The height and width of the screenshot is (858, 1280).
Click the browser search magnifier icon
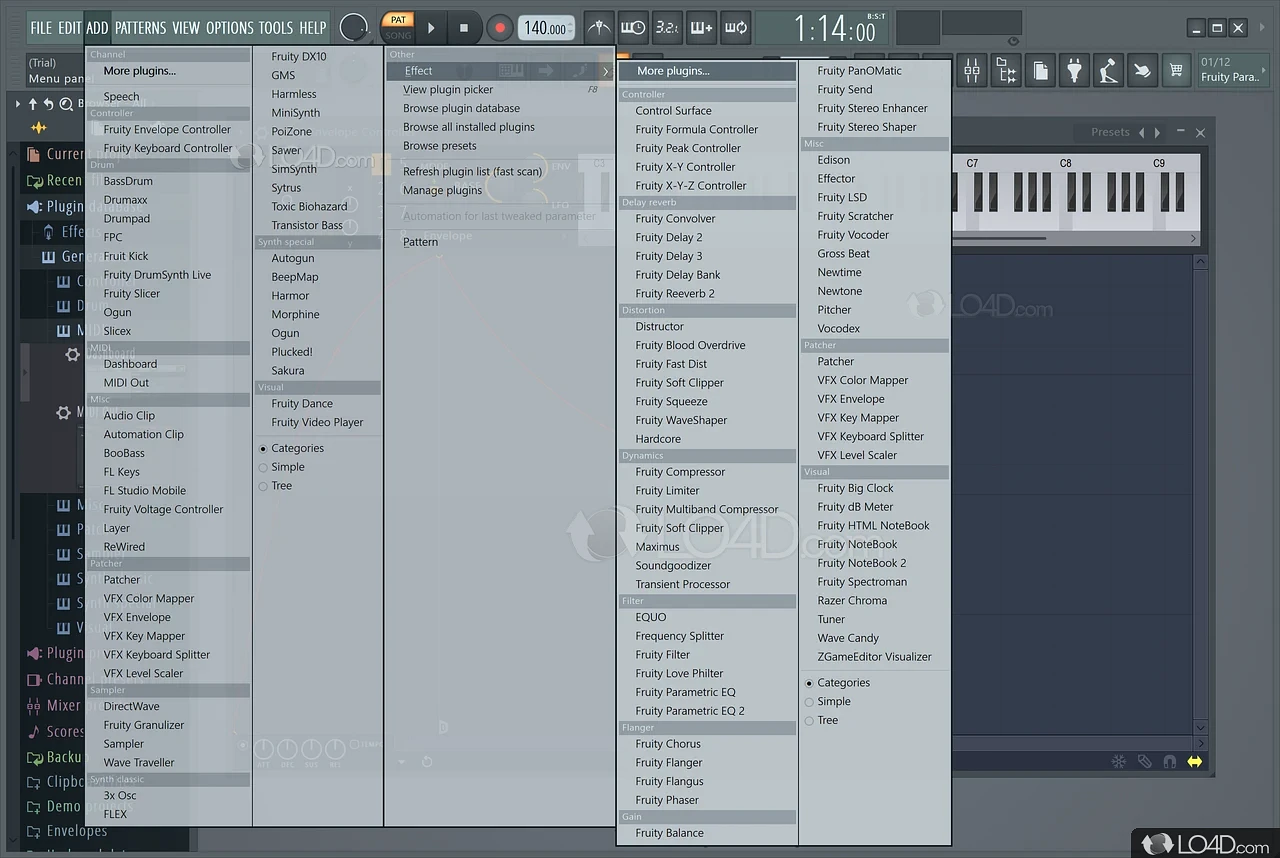(66, 103)
